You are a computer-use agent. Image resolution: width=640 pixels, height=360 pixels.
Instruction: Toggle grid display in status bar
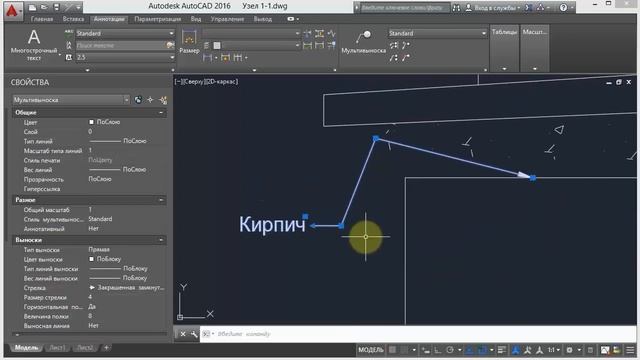pyautogui.click(x=392, y=350)
